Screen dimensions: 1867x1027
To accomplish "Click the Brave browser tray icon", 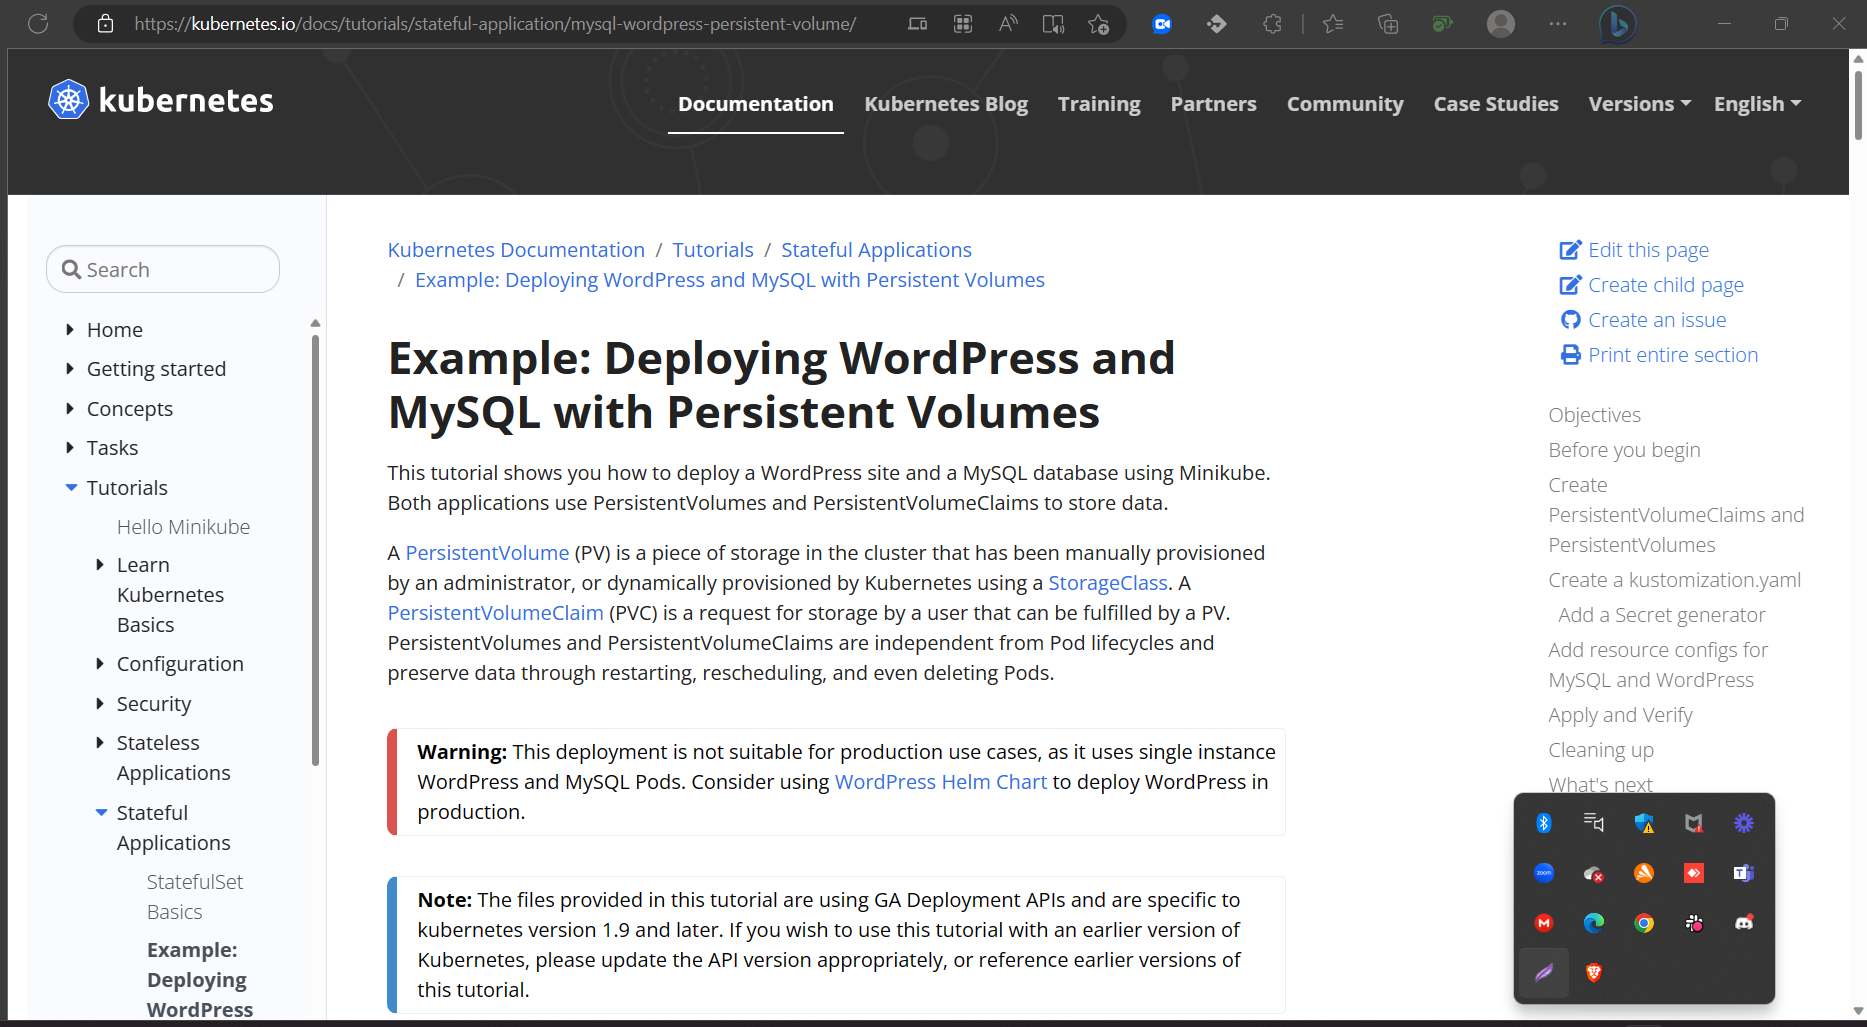I will 1594,972.
